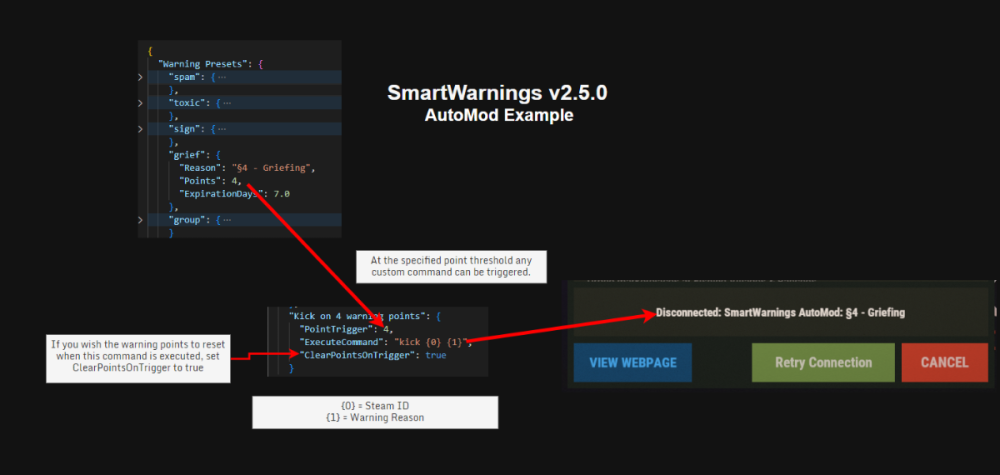Click the red CANCEL button

945,362
